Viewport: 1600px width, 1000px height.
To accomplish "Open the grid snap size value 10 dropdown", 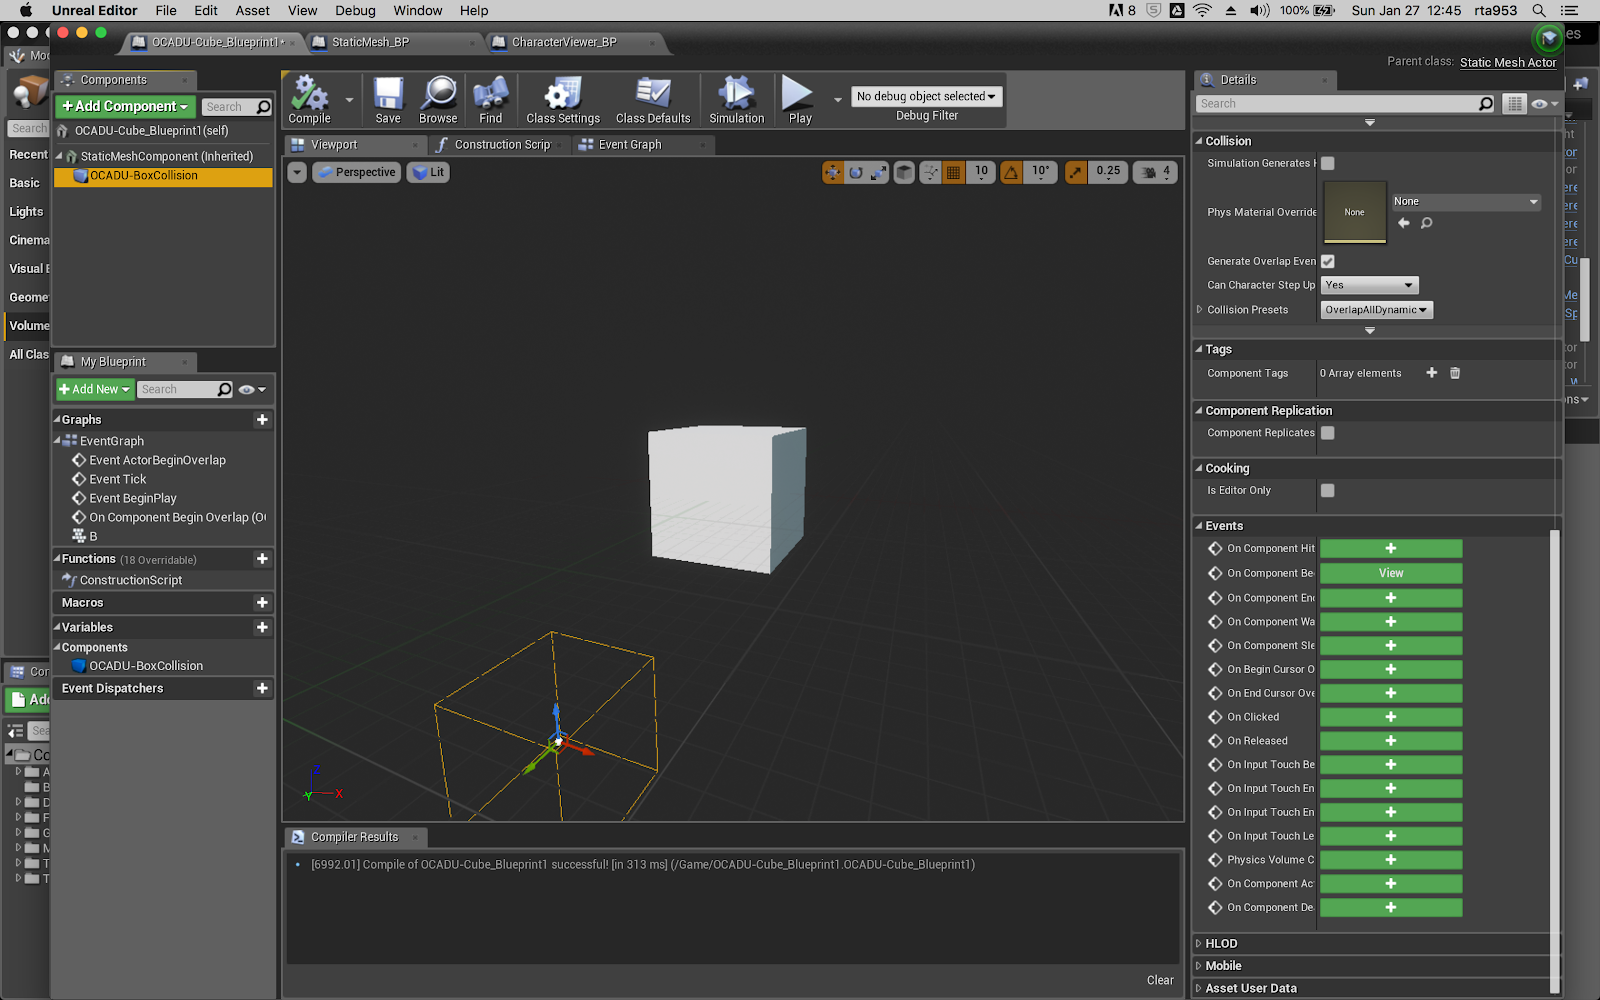I will [981, 173].
